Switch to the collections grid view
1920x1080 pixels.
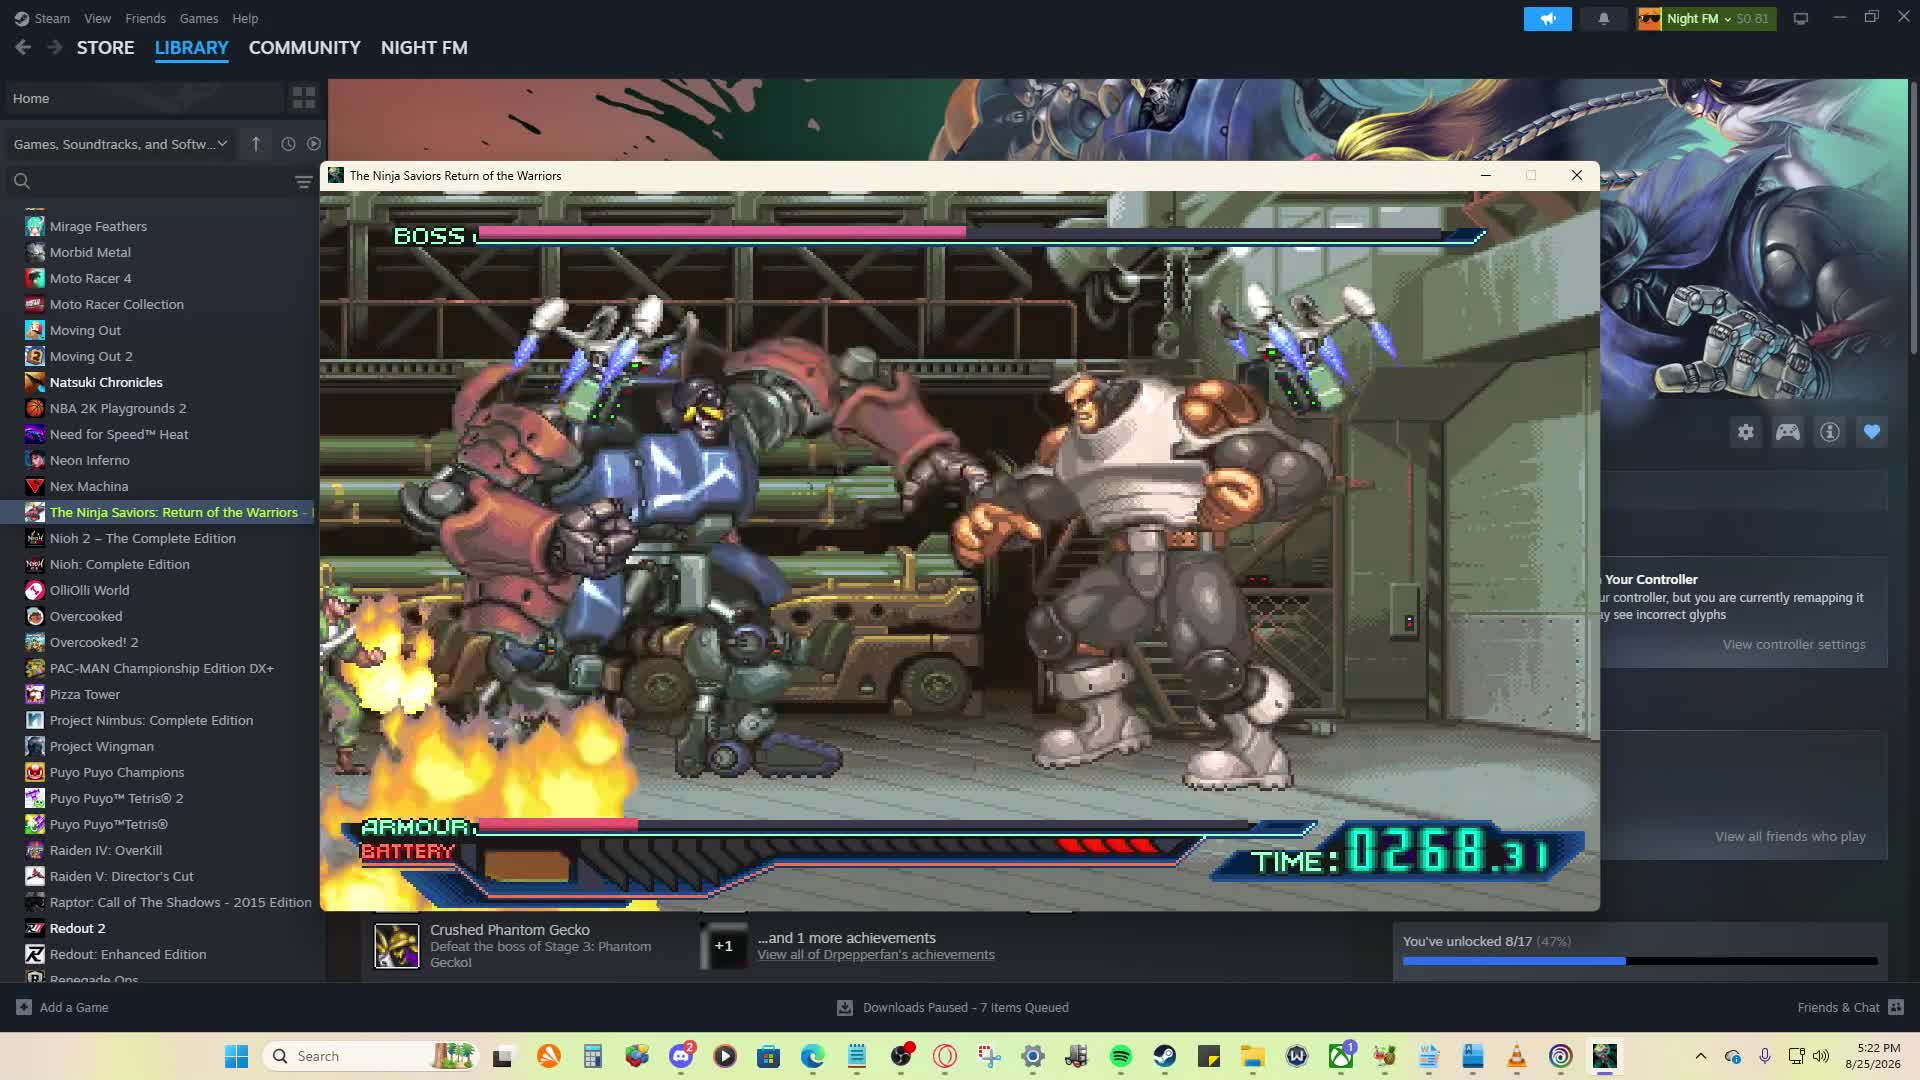click(x=303, y=98)
